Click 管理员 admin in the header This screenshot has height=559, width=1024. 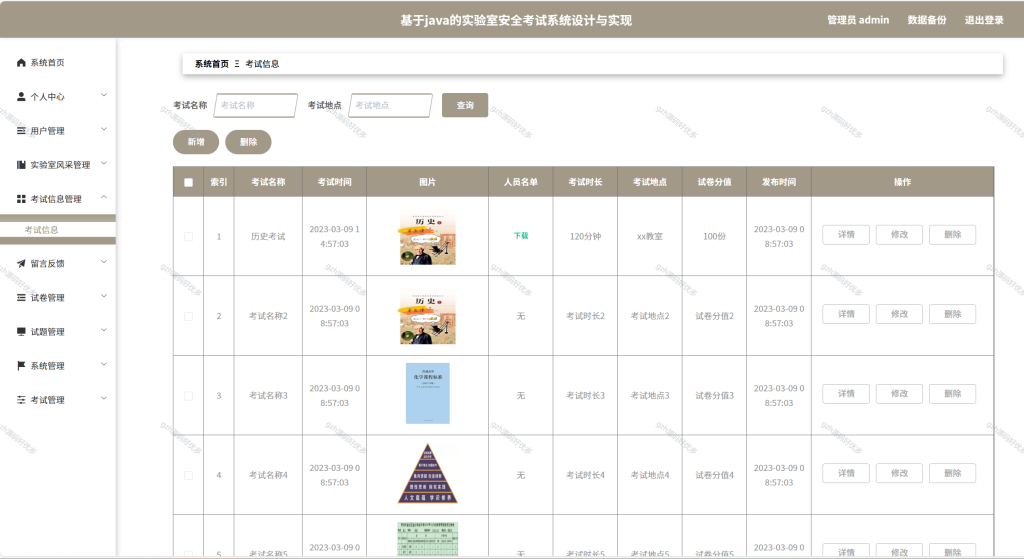(858, 20)
